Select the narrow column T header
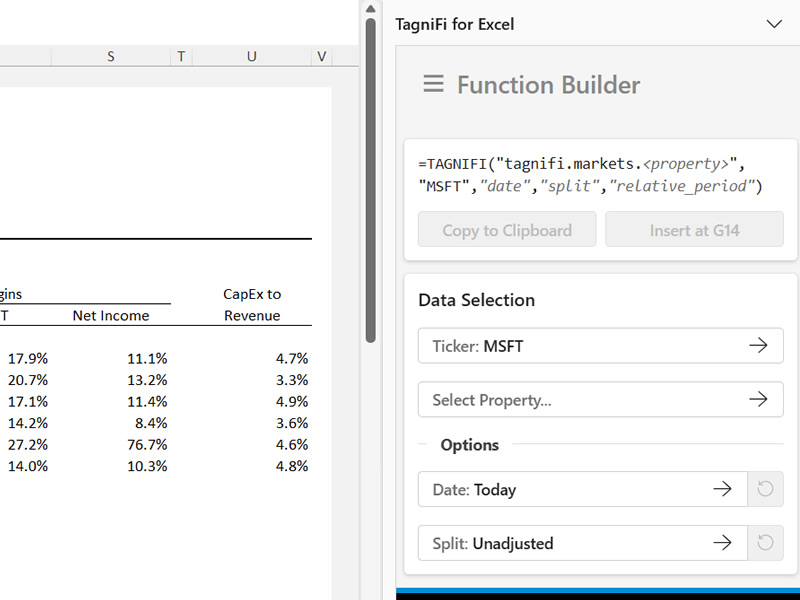 (x=181, y=57)
